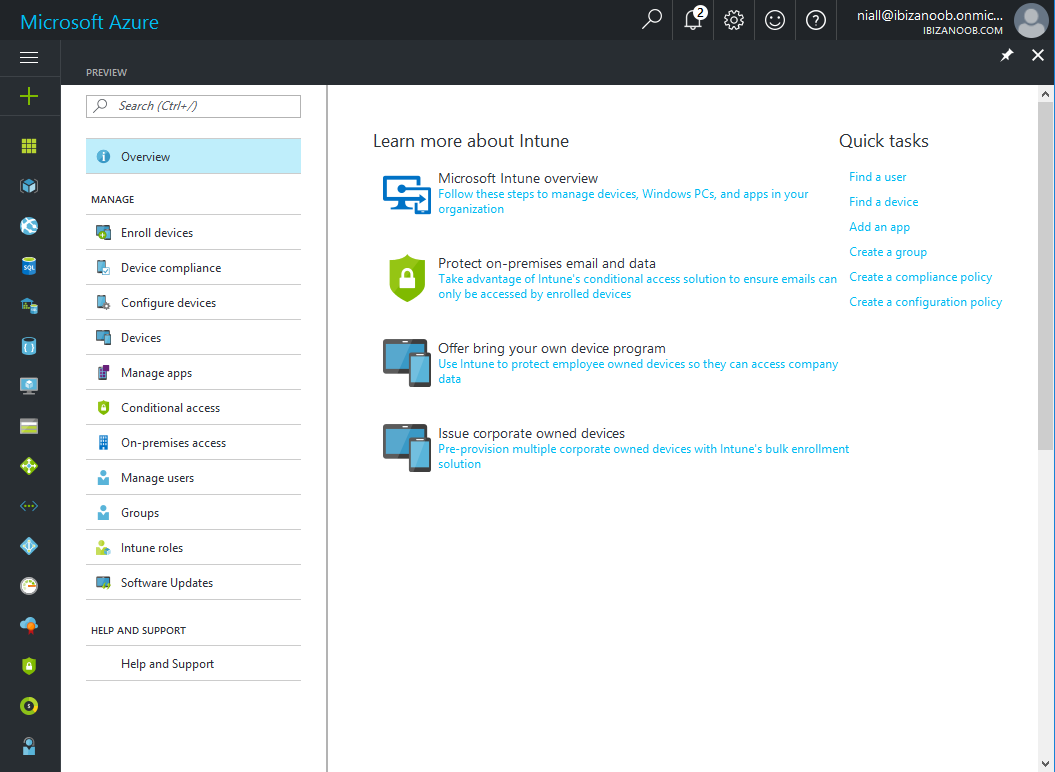This screenshot has width=1055, height=772.
Task: Open Configure devices menu item
Action: (x=193, y=302)
